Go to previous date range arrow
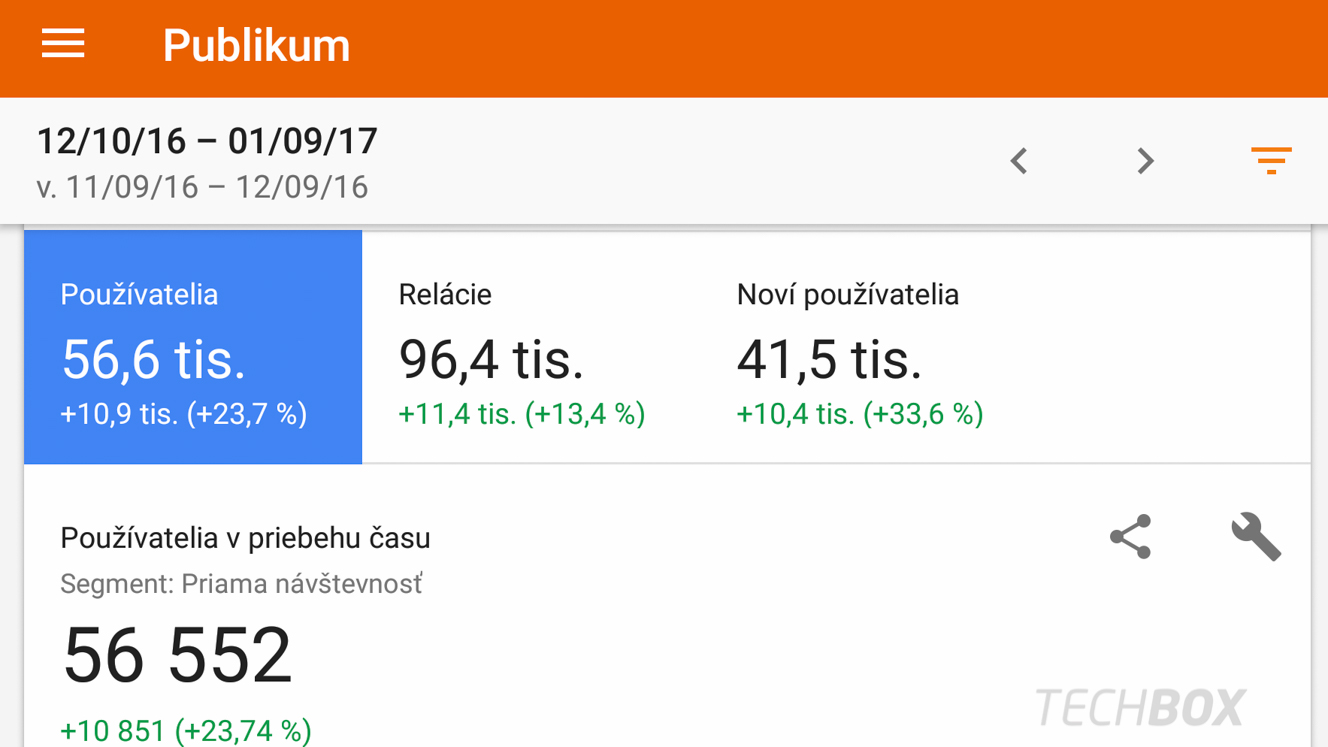The width and height of the screenshot is (1328, 747). pyautogui.click(x=1019, y=161)
